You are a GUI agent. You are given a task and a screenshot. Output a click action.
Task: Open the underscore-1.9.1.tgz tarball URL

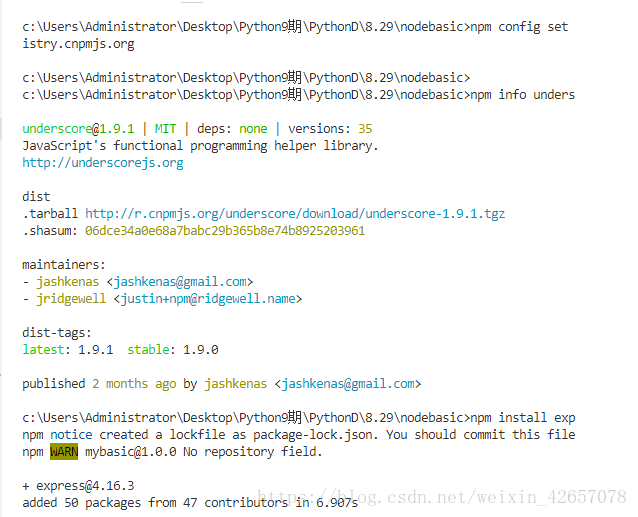tap(295, 214)
